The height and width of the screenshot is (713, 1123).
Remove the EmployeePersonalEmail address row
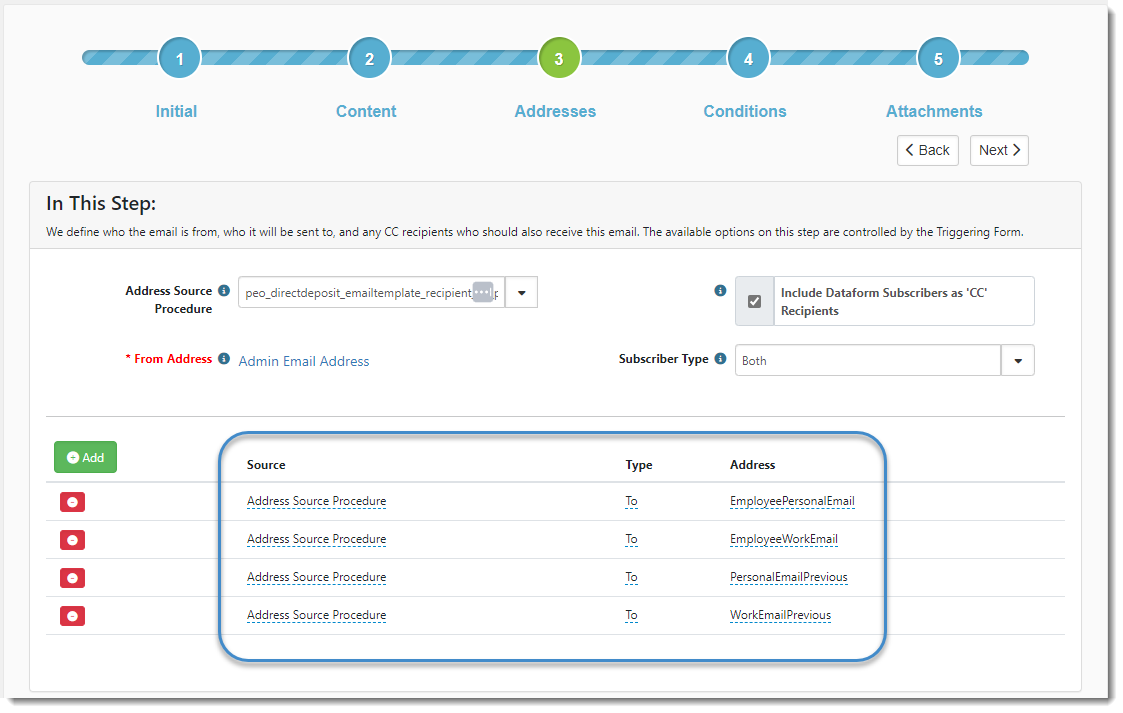(x=72, y=502)
